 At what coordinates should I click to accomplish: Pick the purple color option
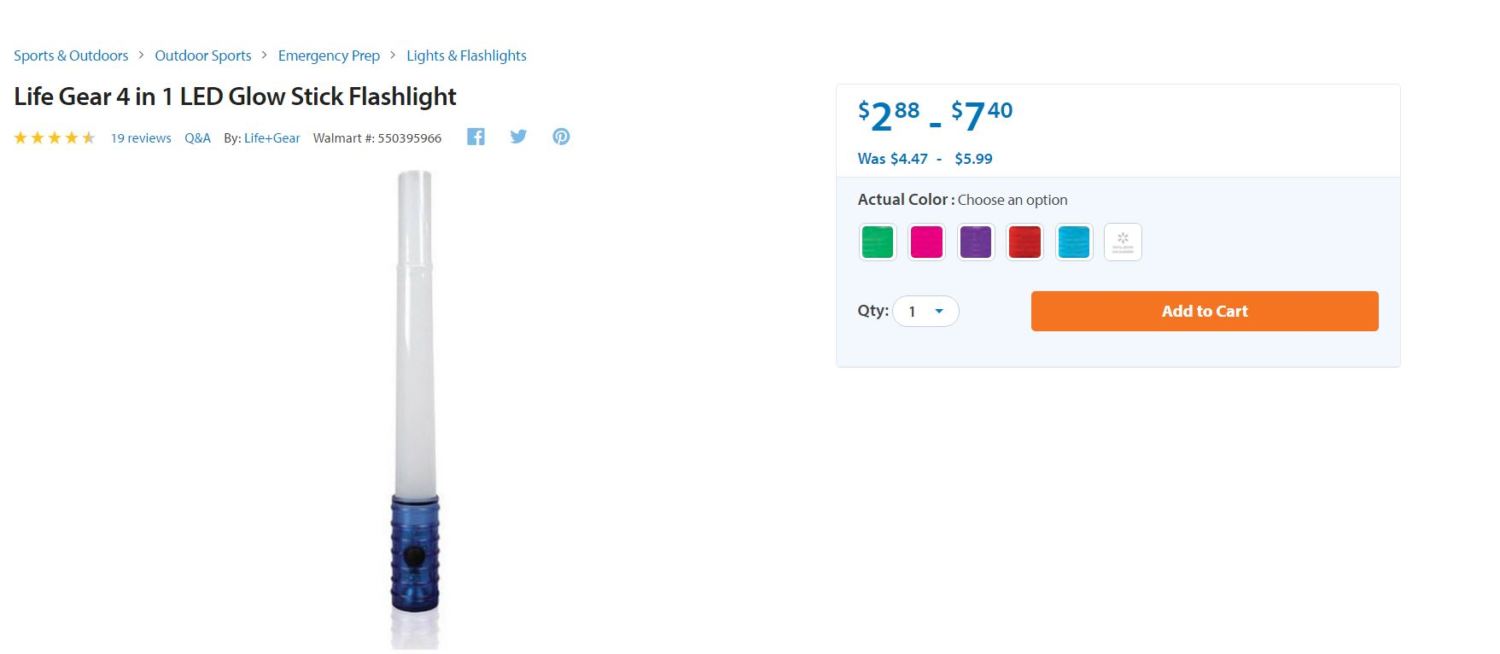pos(976,242)
